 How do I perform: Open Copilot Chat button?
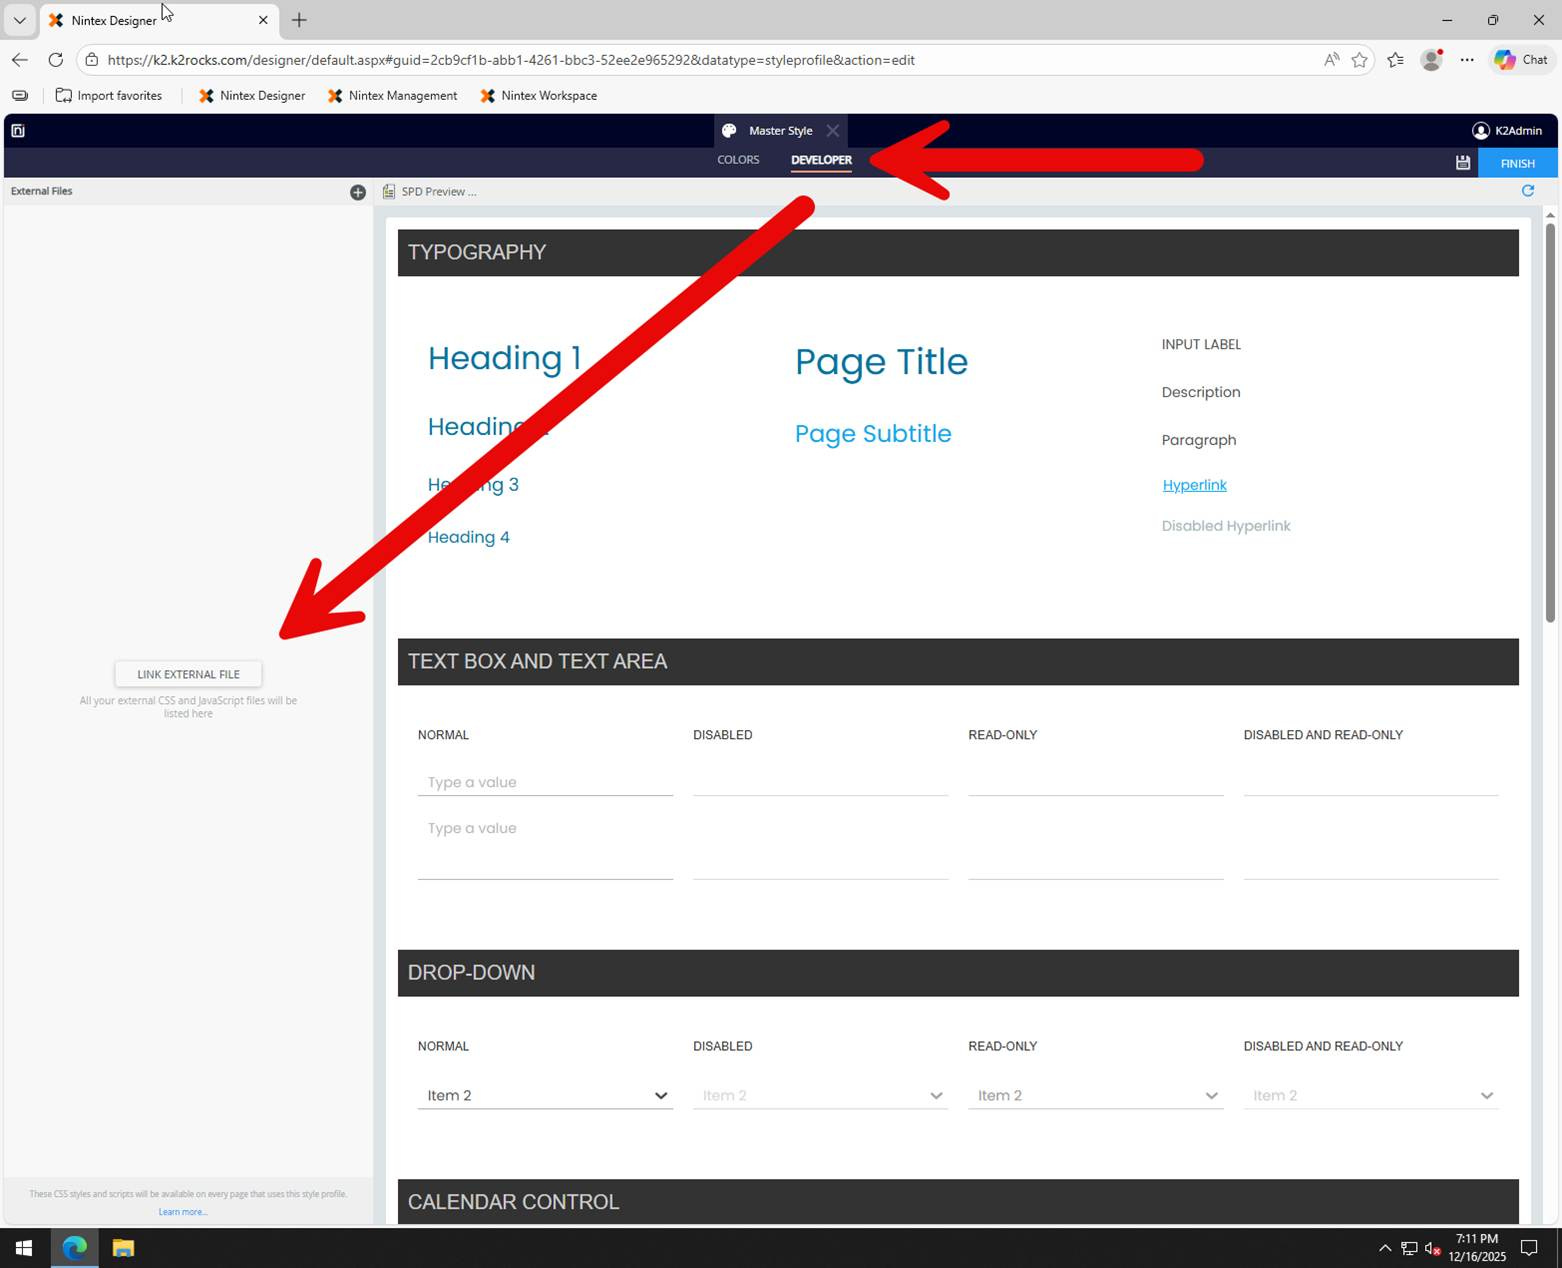(1522, 60)
